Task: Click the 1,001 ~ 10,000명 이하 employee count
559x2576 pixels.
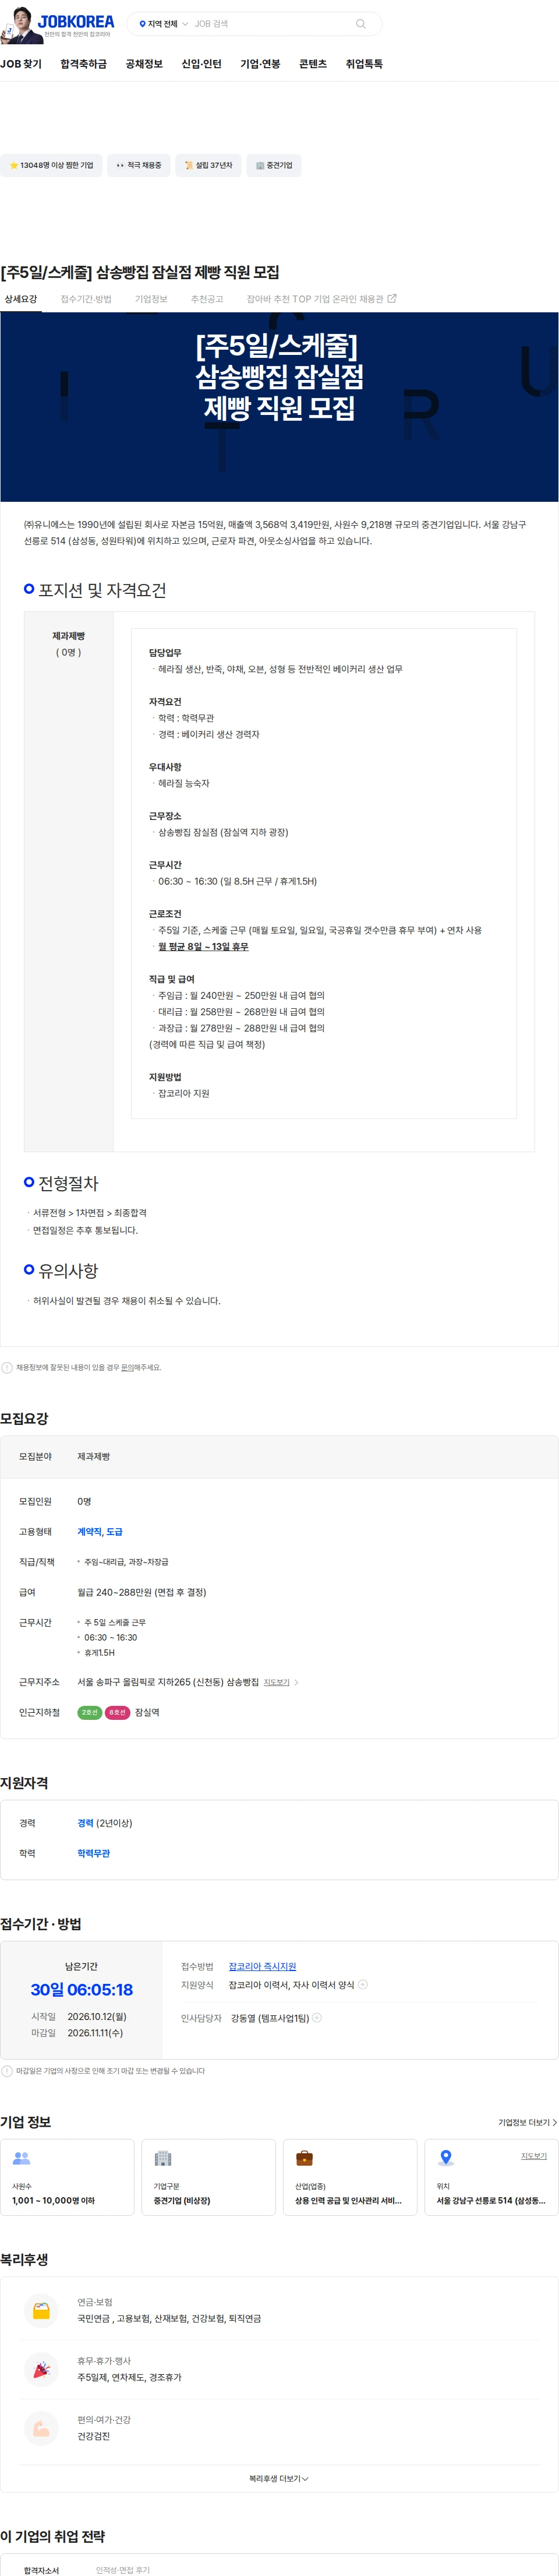Action: (x=53, y=2200)
